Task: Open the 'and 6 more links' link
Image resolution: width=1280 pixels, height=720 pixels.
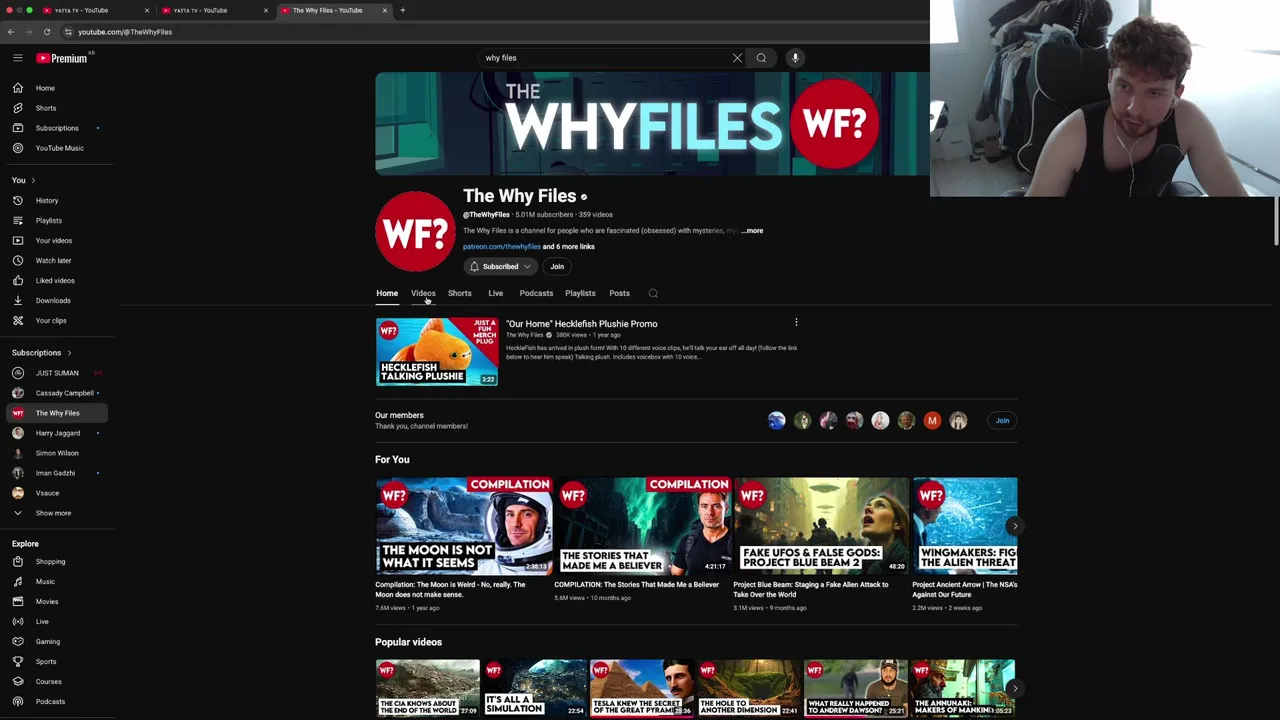Action: click(x=568, y=247)
